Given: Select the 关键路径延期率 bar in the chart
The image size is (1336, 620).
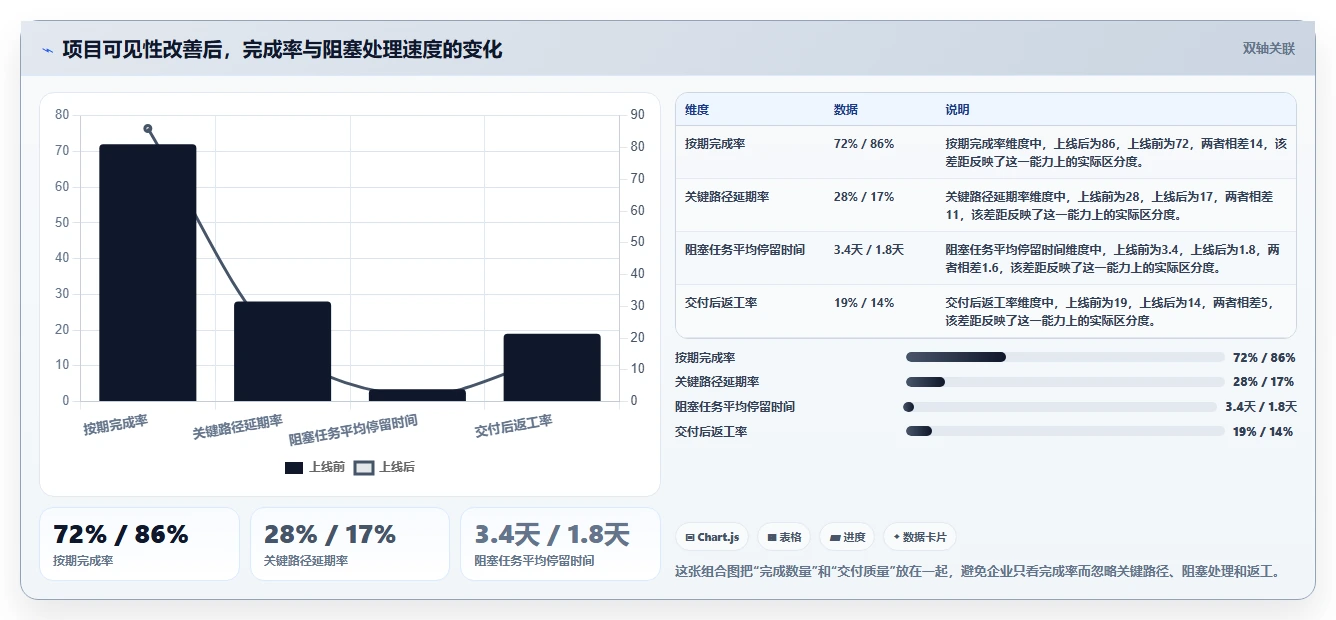Looking at the screenshot, I should coord(282,351).
